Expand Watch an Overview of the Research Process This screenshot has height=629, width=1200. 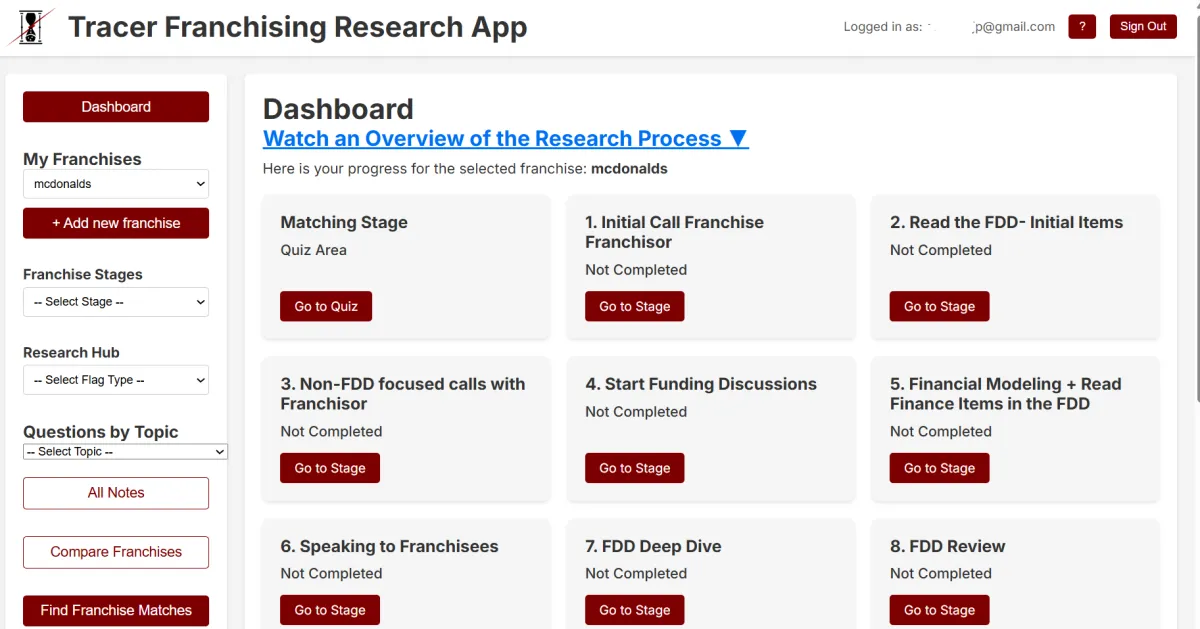(x=505, y=139)
